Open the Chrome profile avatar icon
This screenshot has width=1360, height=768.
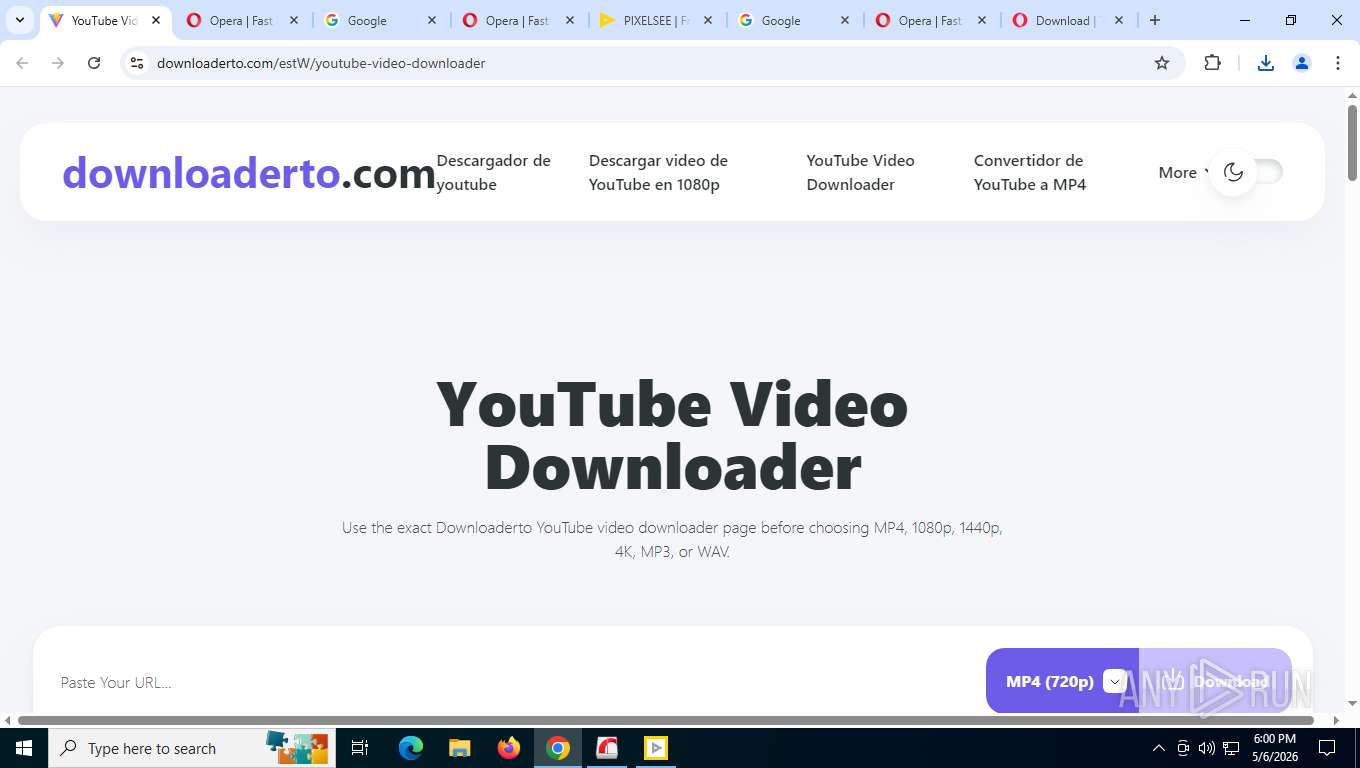(x=1302, y=63)
